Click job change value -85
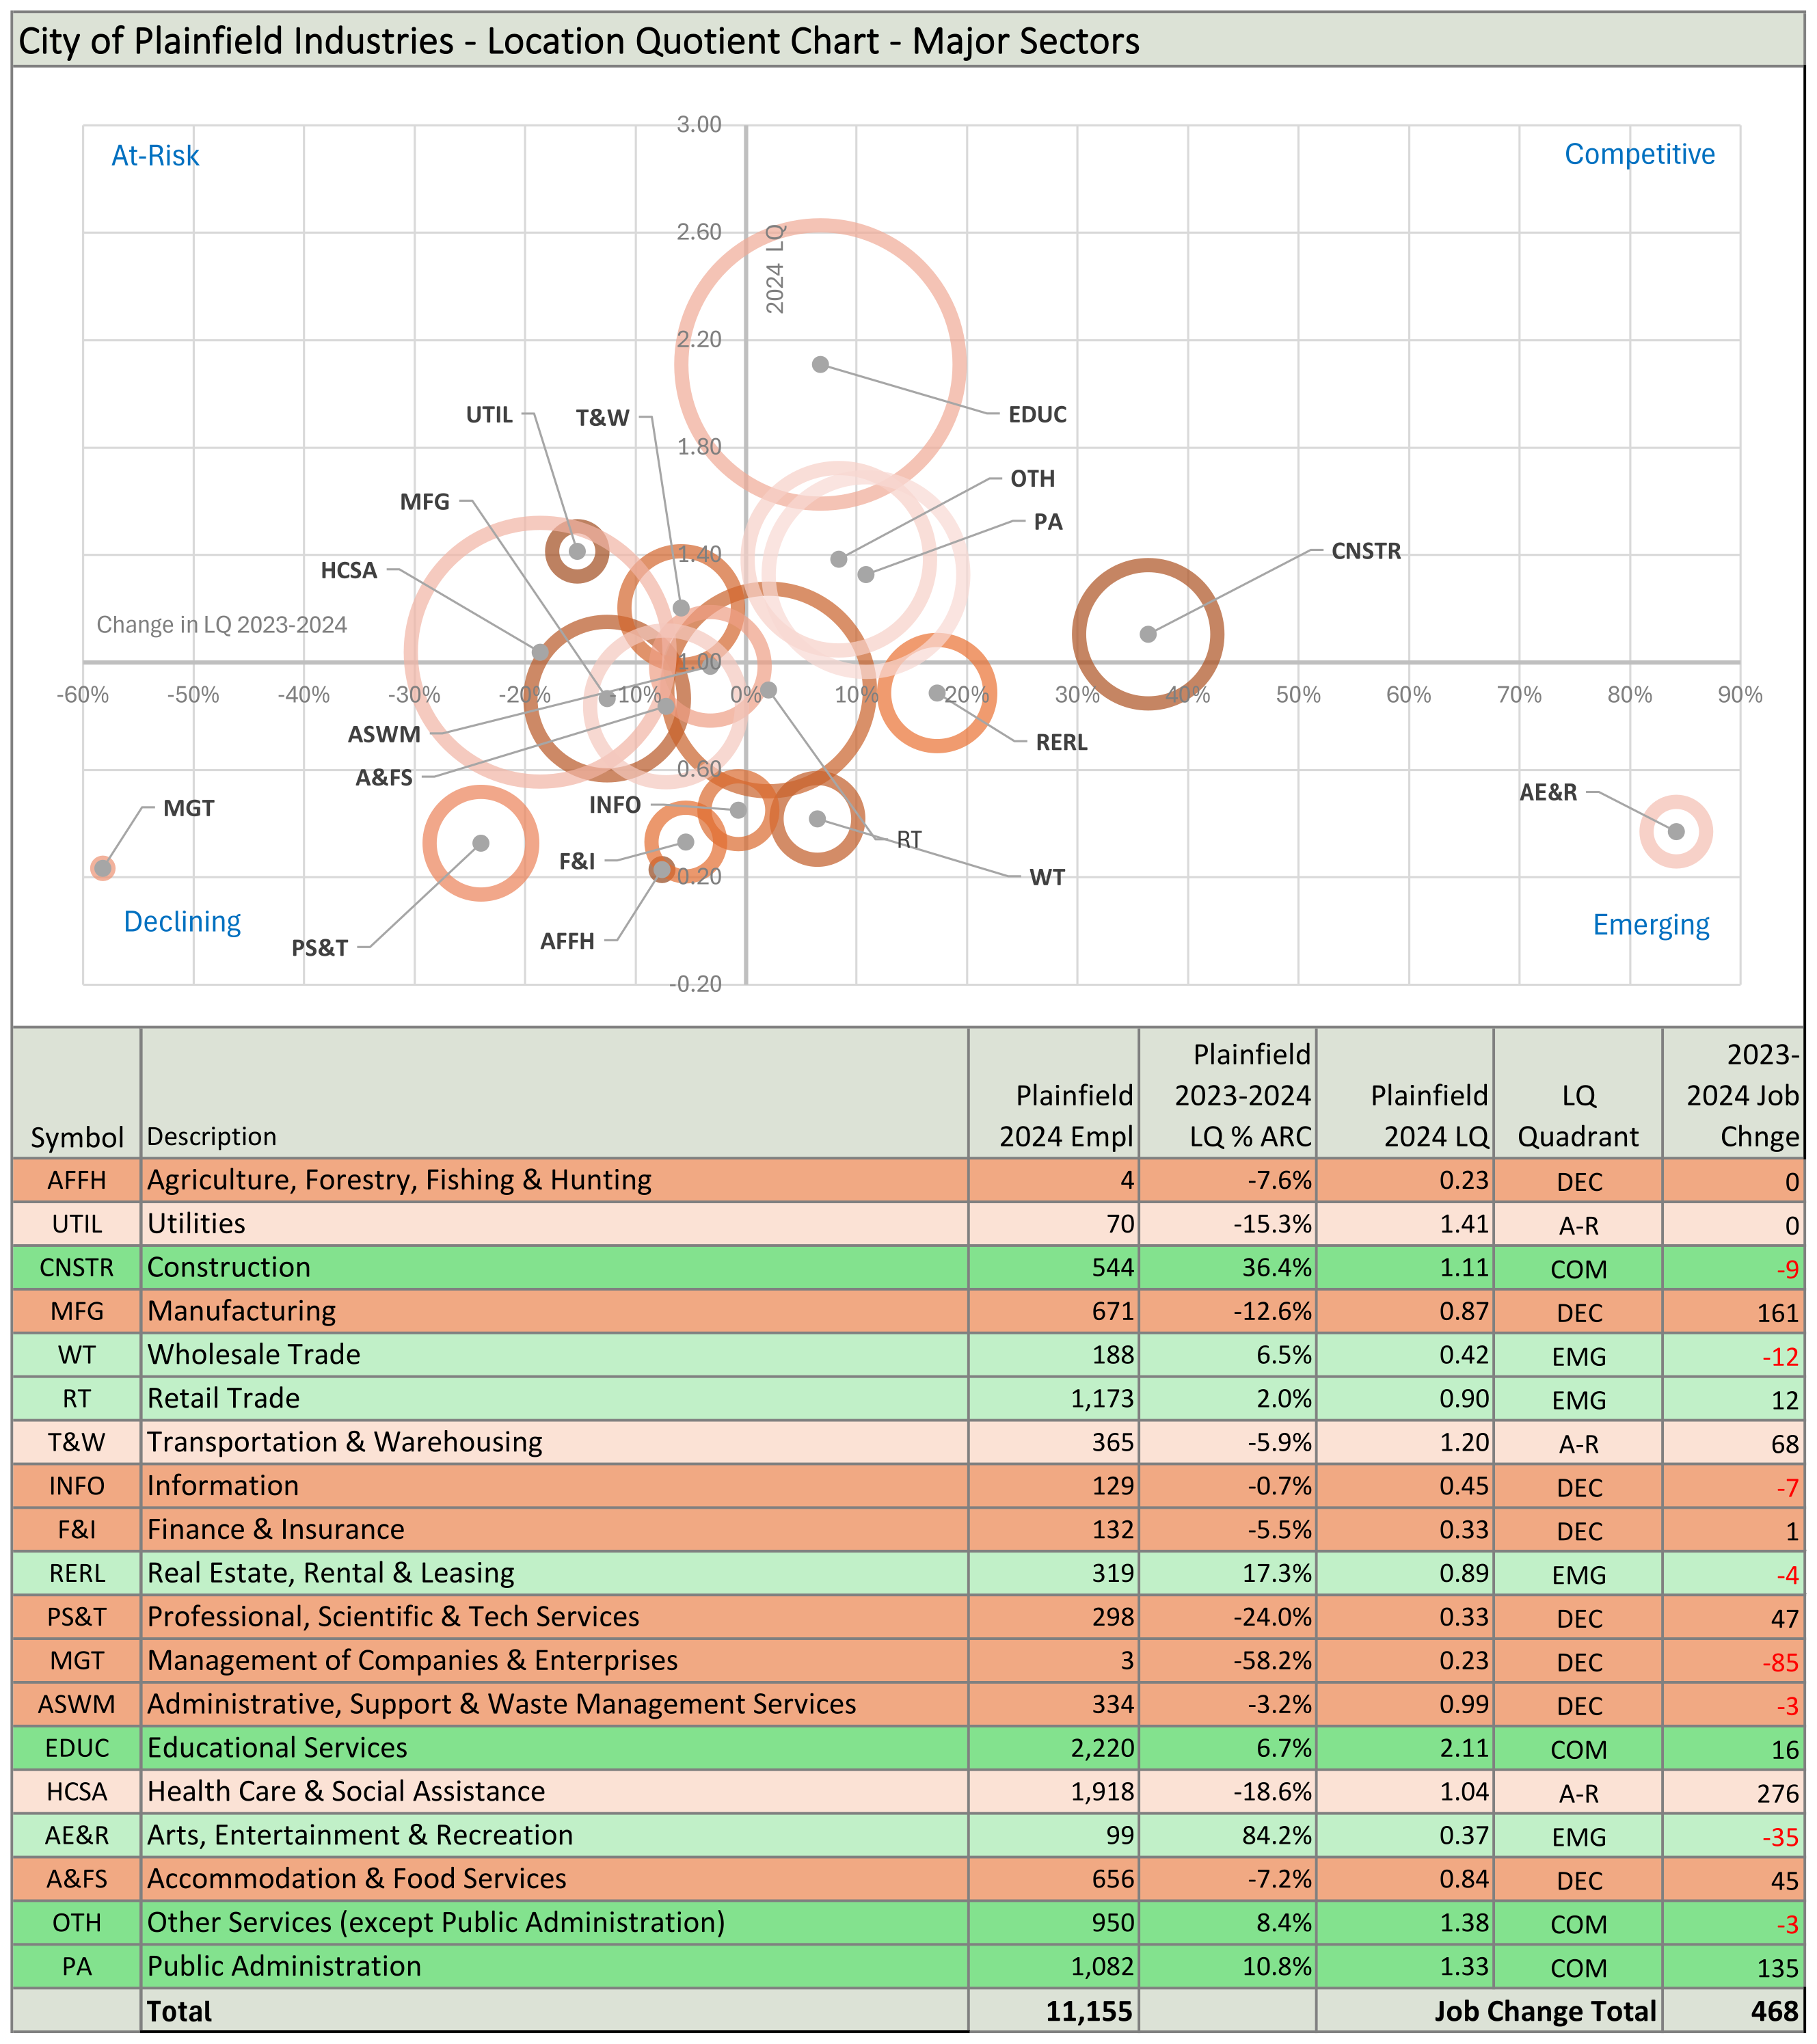 coord(1780,1663)
